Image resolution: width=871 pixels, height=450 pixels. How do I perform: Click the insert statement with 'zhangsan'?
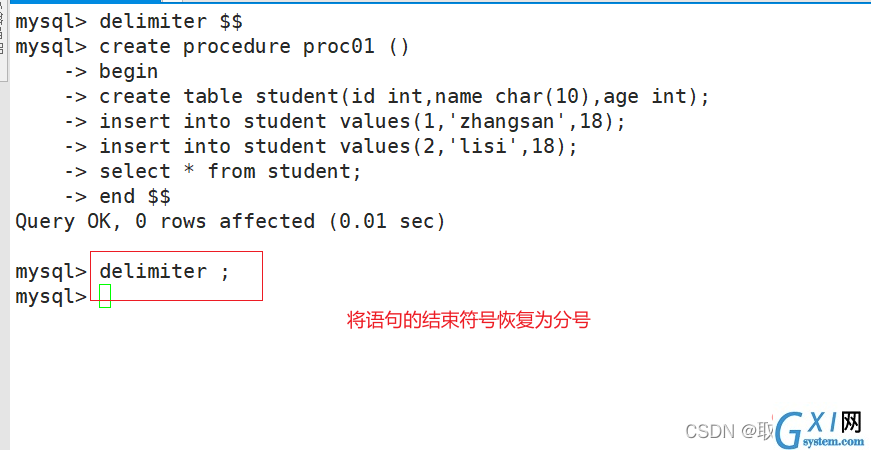362,122
